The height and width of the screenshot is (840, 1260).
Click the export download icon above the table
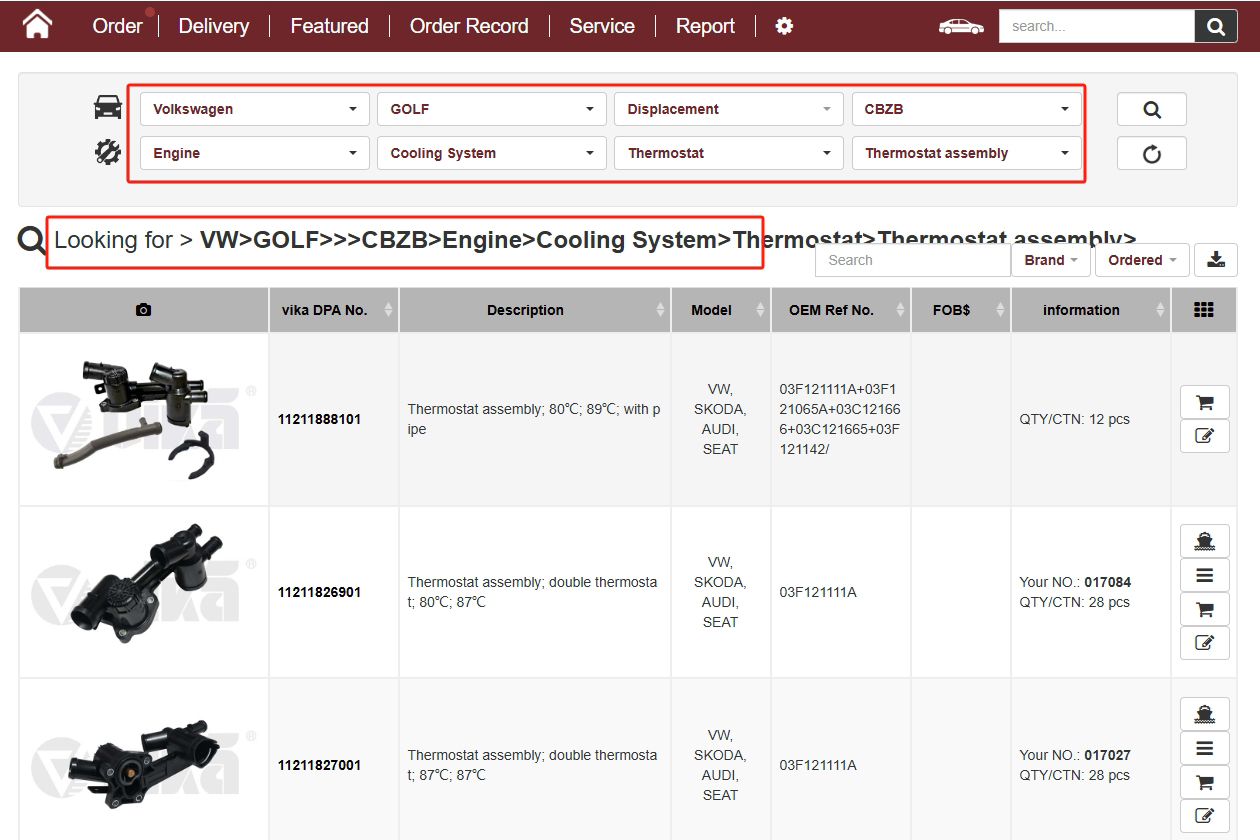tap(1216, 259)
